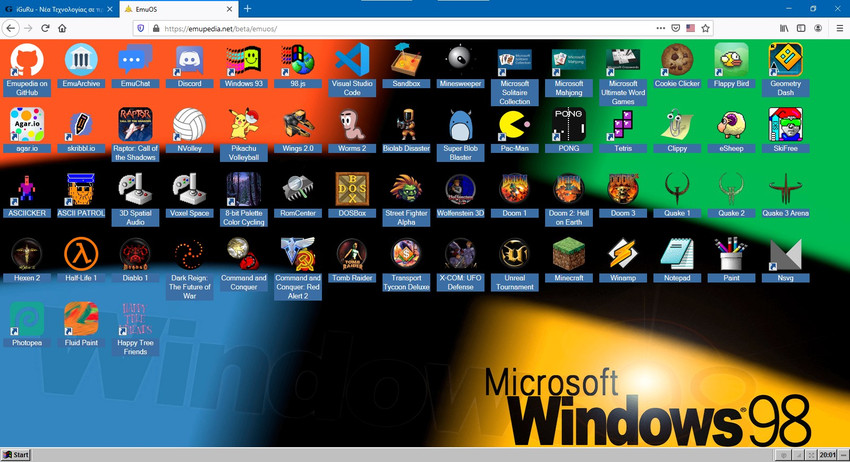This screenshot has height=462, width=850.
Task: Launch Half-Life 1
Action: click(x=81, y=254)
